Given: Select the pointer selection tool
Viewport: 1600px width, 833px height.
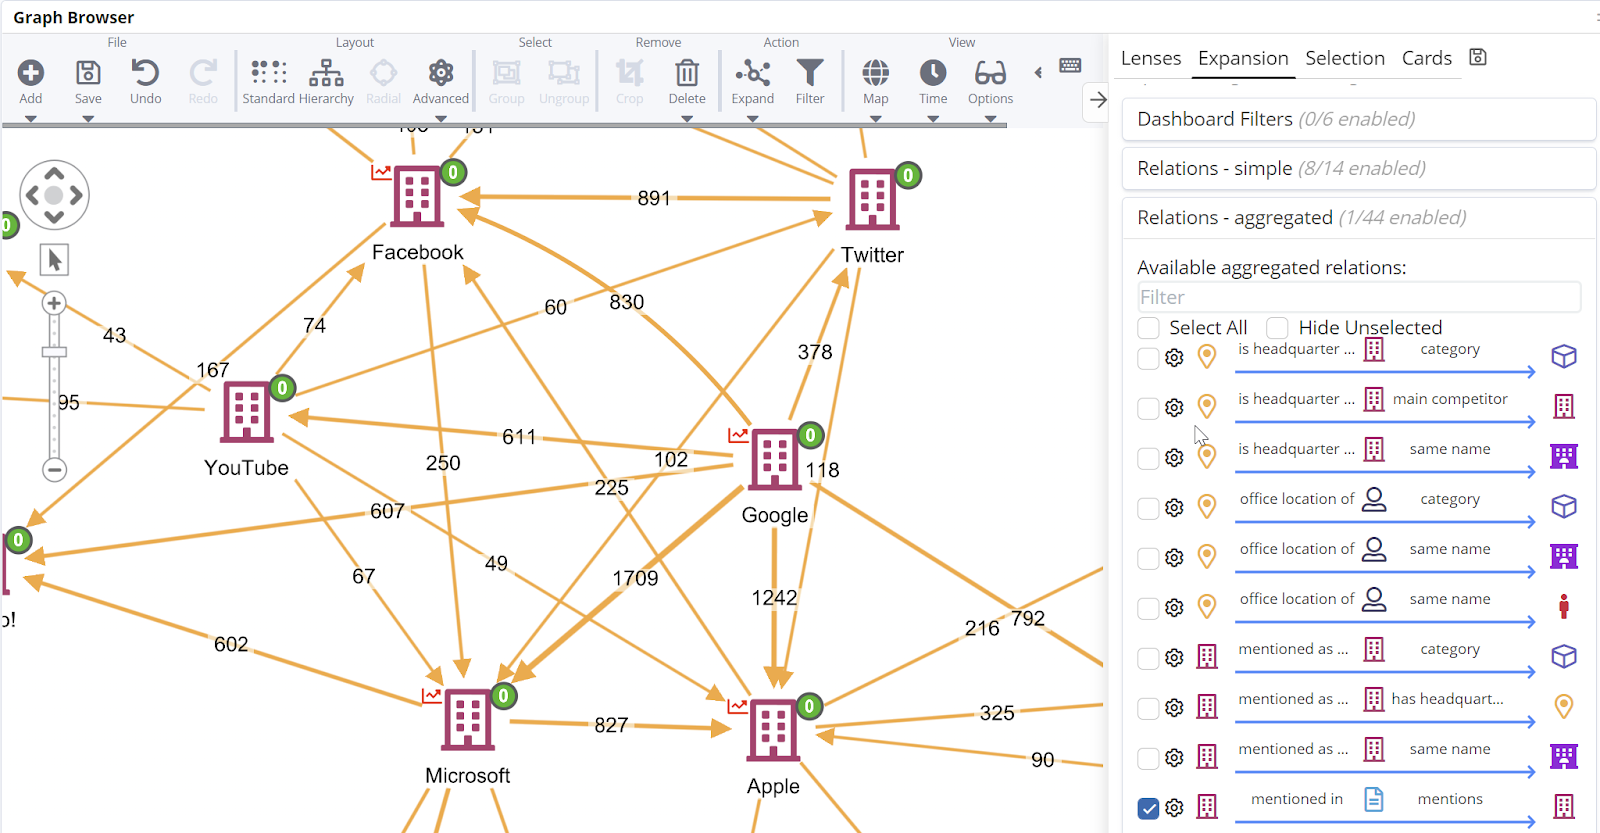Looking at the screenshot, I should click(x=54, y=260).
